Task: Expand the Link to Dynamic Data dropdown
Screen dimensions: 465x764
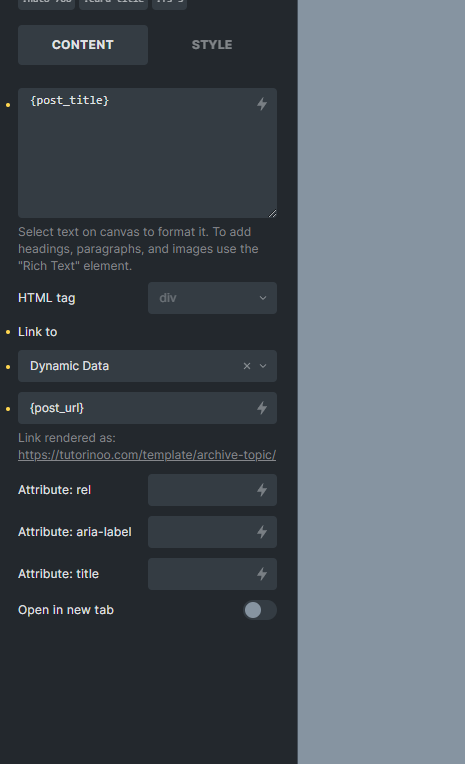Action: pos(263,366)
